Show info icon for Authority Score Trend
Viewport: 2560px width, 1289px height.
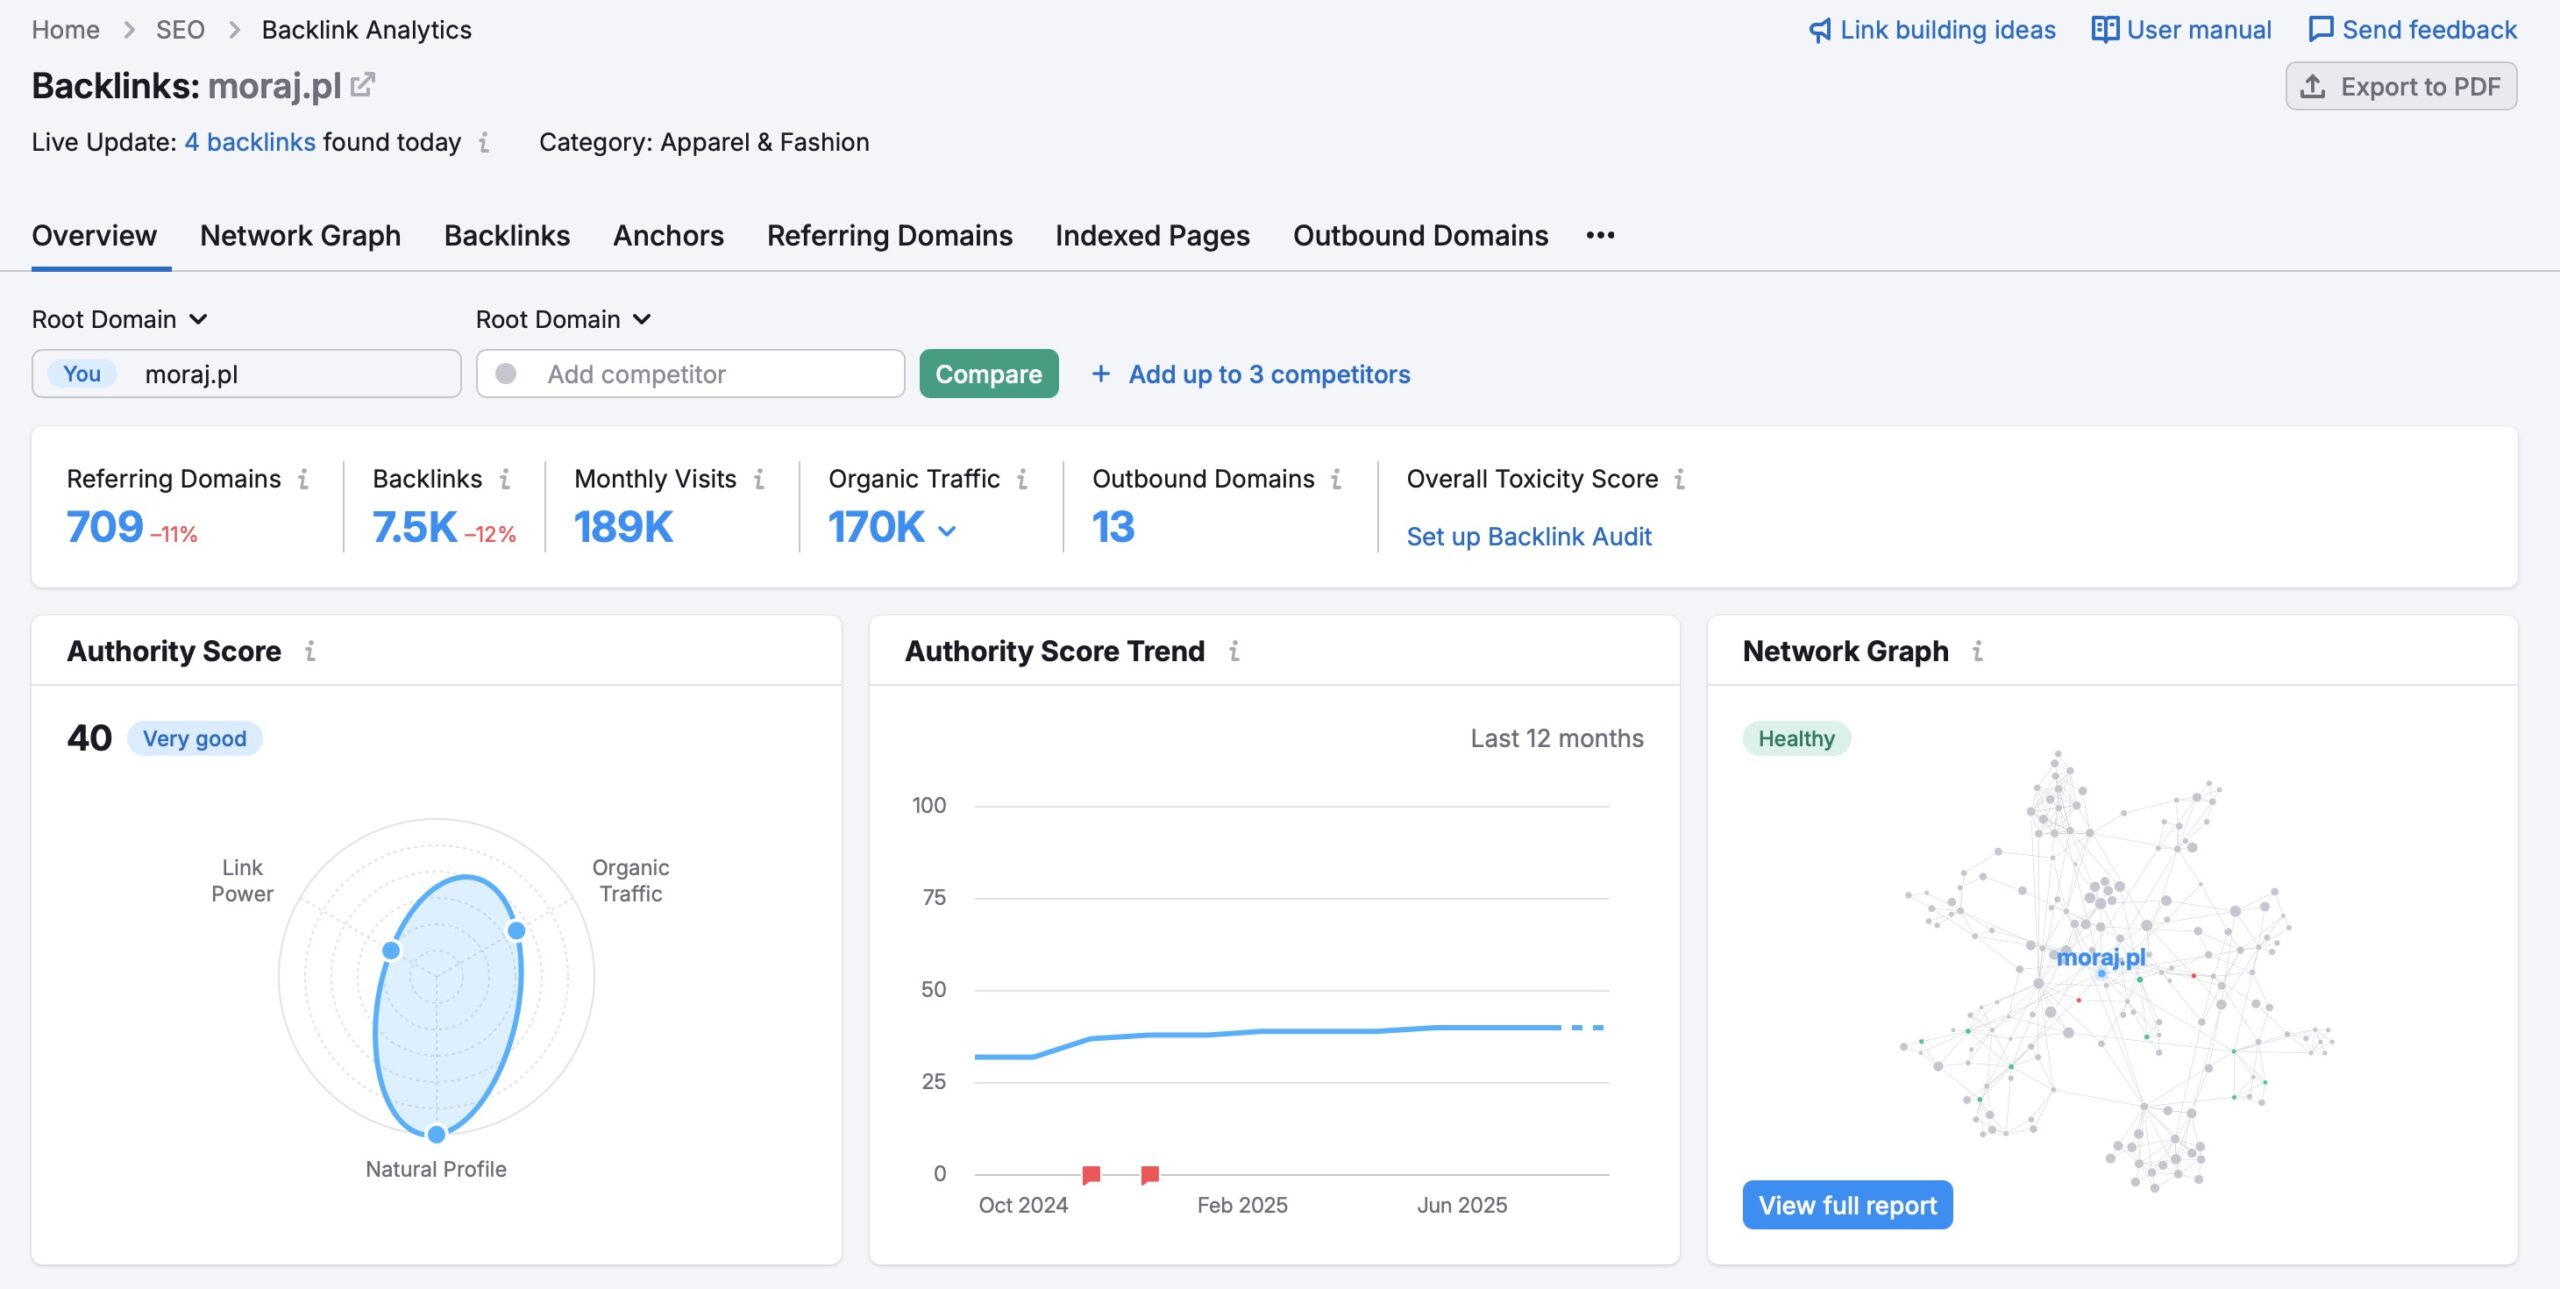click(1234, 651)
